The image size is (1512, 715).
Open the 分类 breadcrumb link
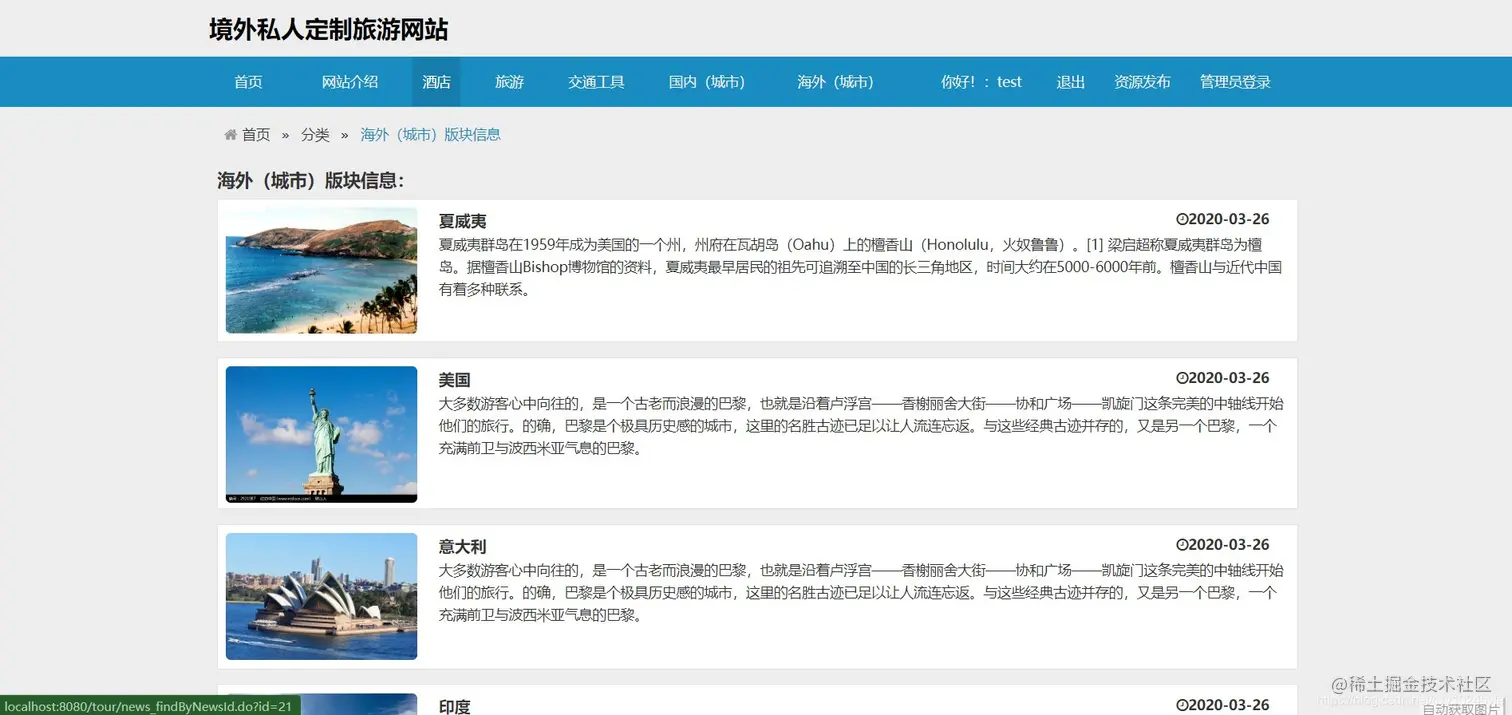click(315, 134)
